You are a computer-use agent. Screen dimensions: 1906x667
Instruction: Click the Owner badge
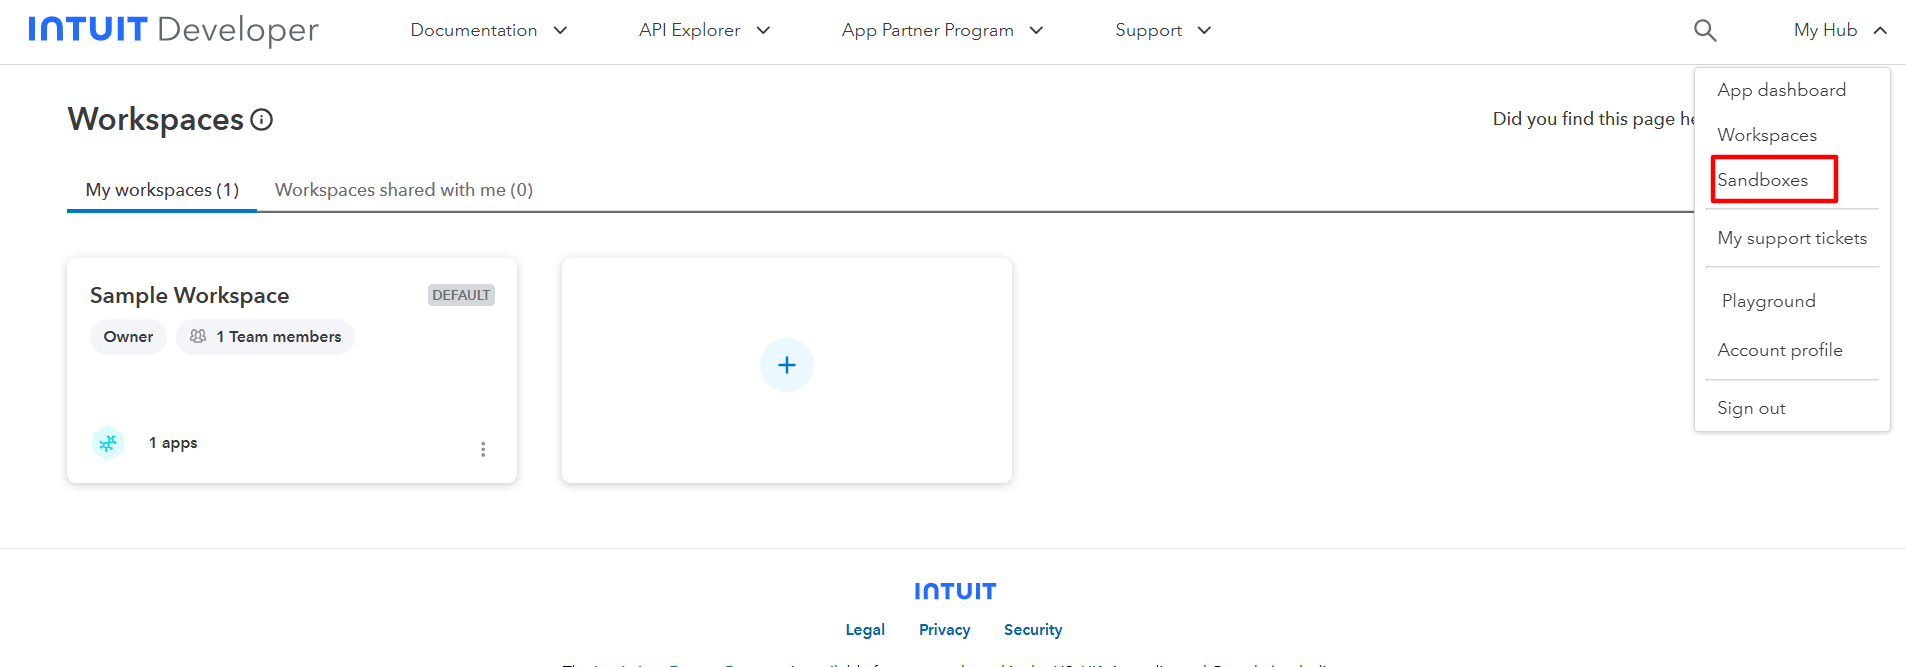click(x=128, y=337)
